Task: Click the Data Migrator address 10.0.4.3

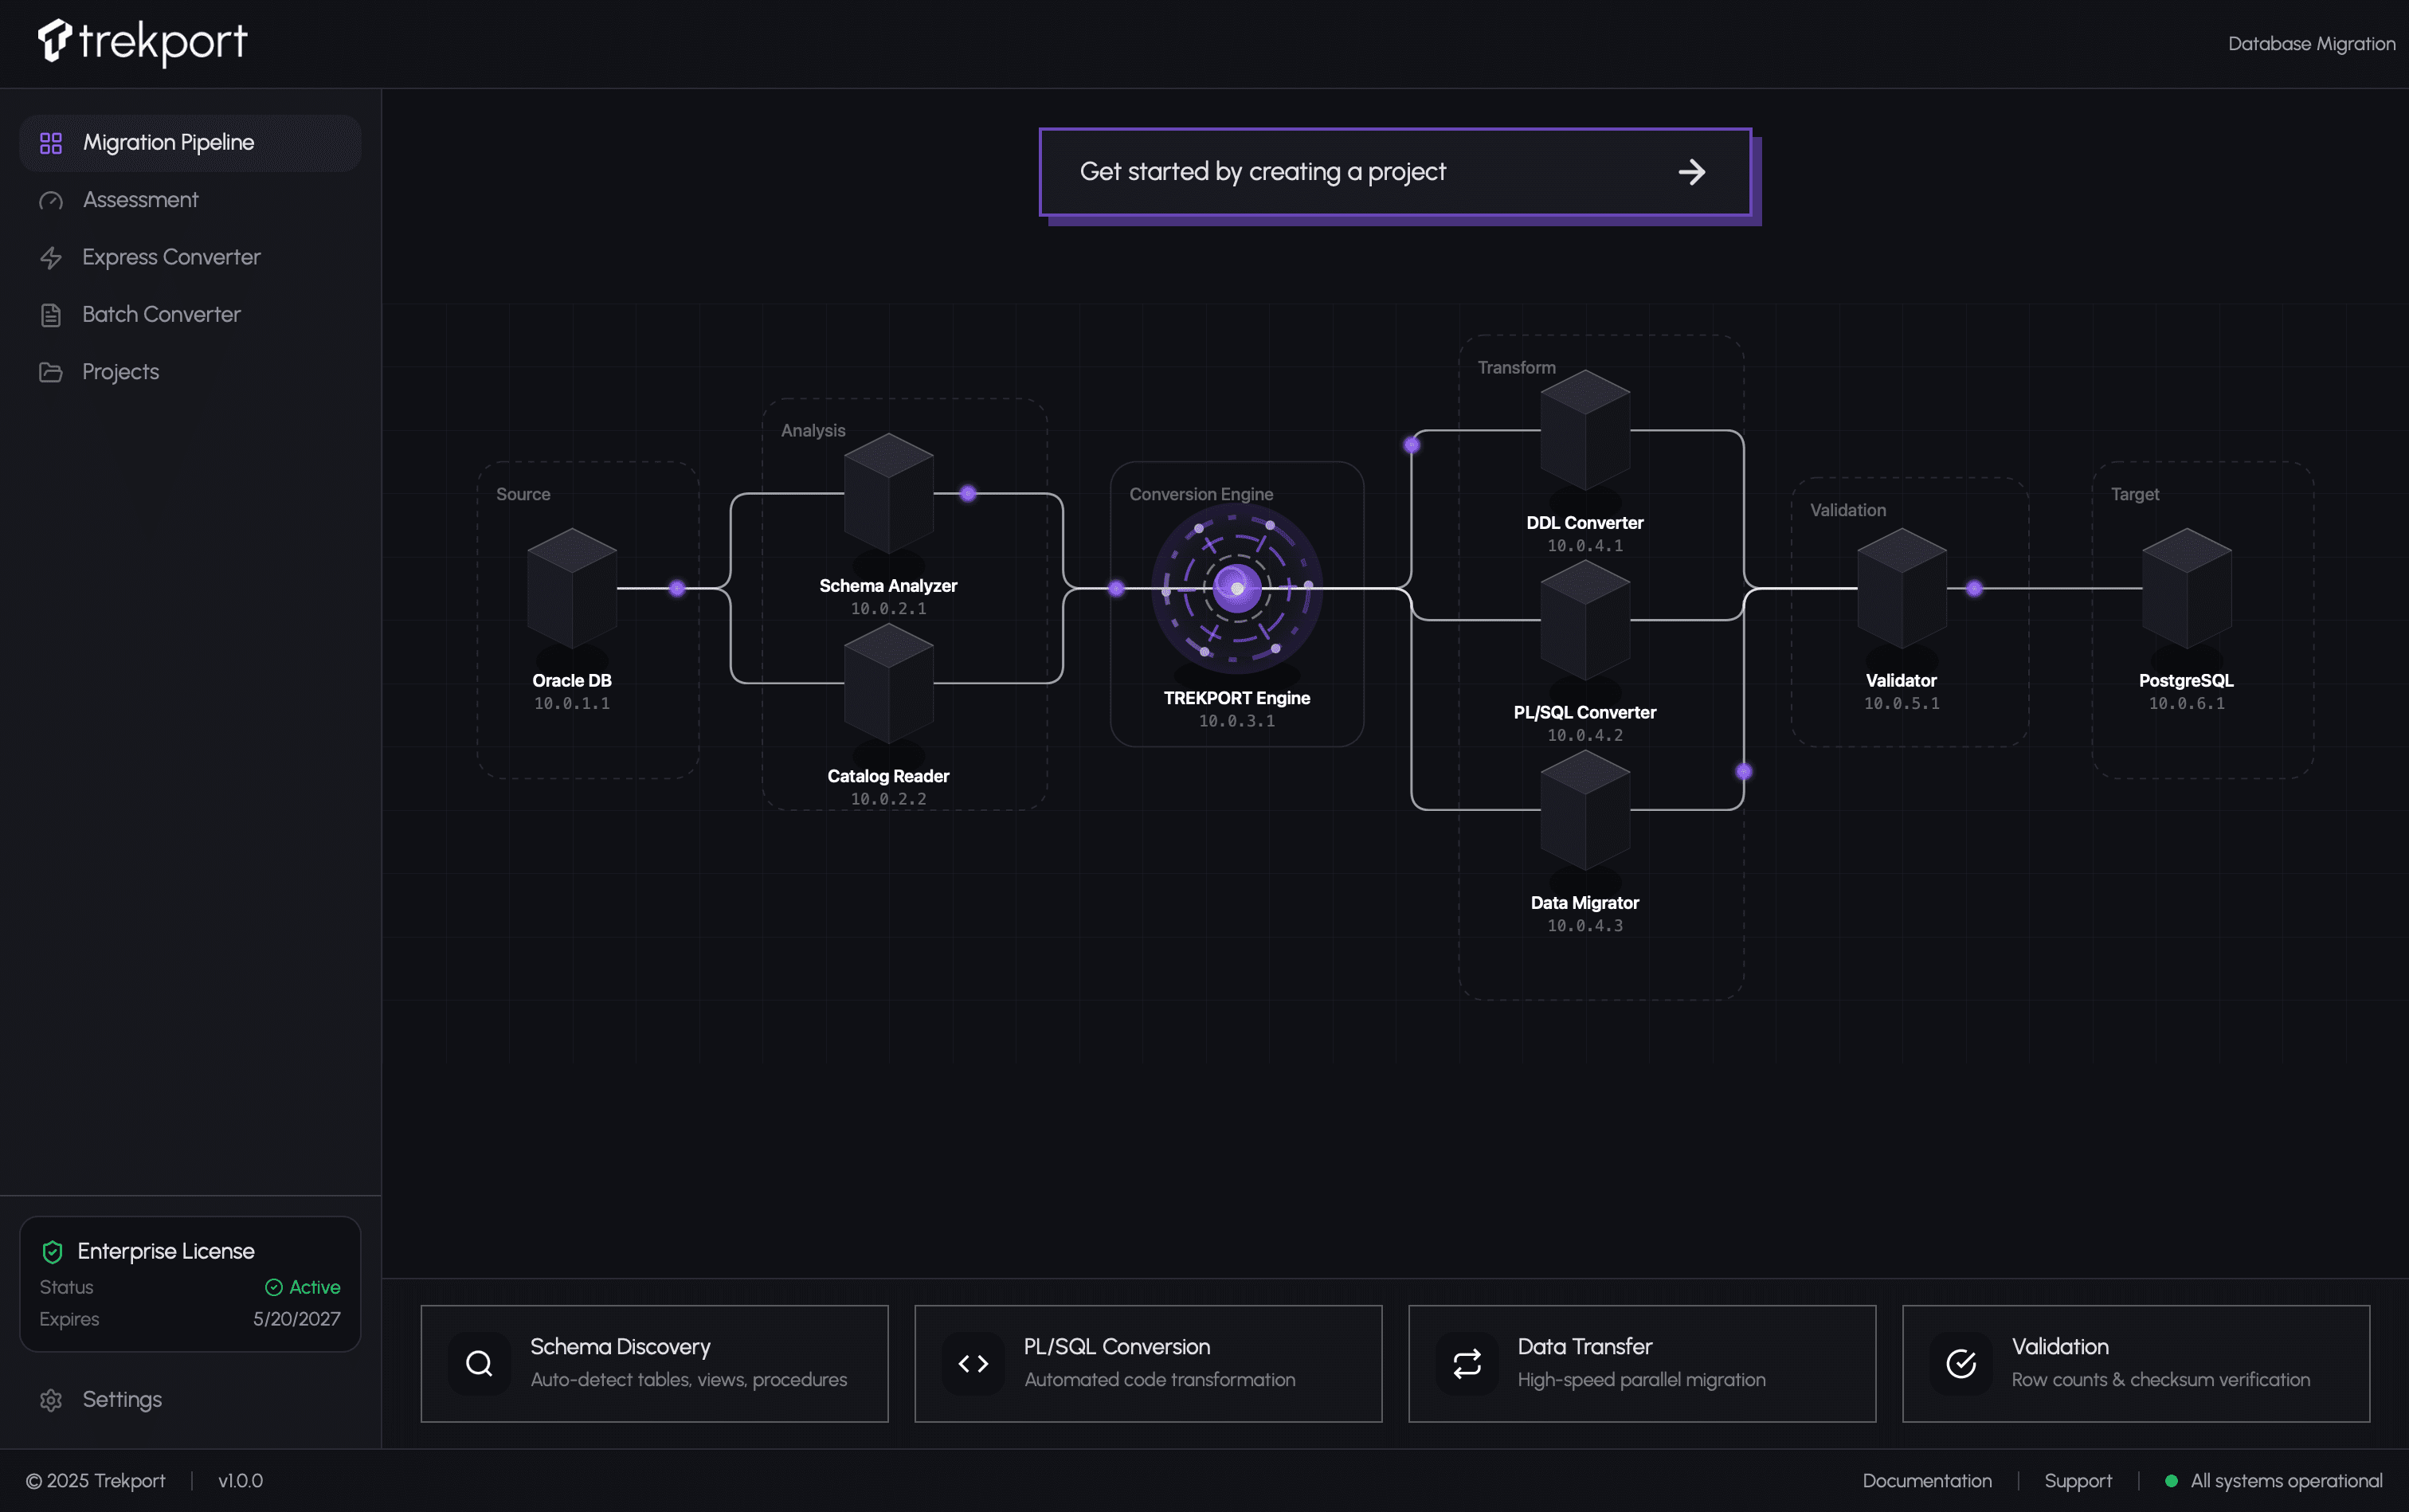Action: (1585, 926)
